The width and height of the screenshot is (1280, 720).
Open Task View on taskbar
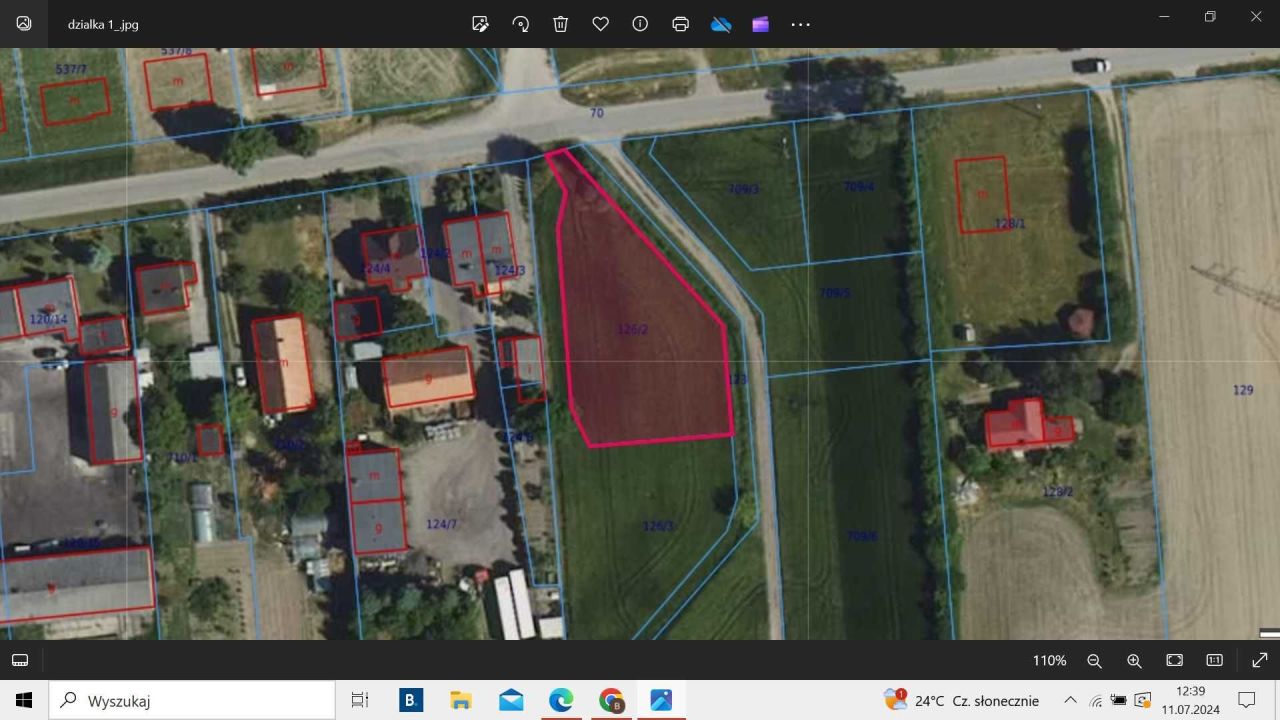[x=360, y=700]
